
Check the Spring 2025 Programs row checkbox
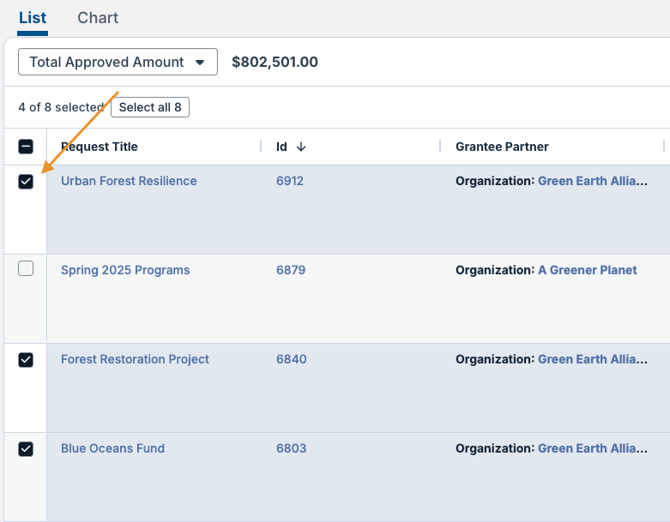point(26,269)
